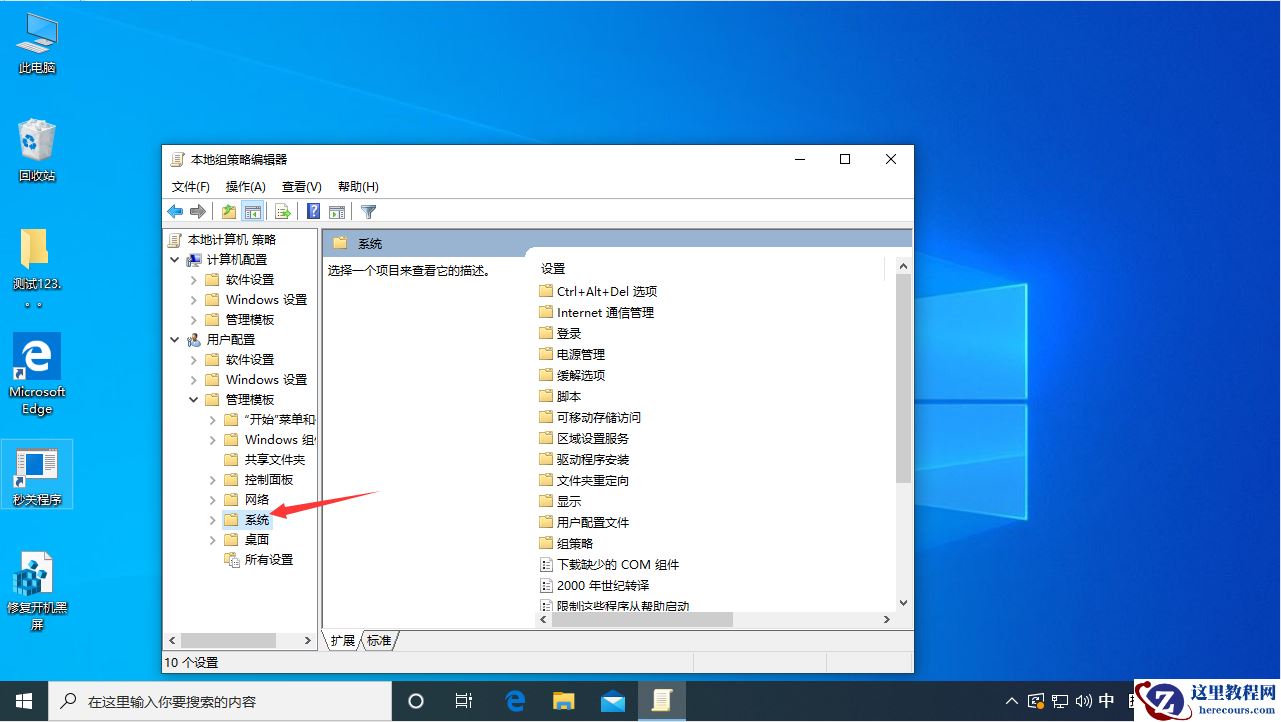Viewport: 1281px width, 722px height.
Task: Open help via the blue question mark icon
Action: 312,211
